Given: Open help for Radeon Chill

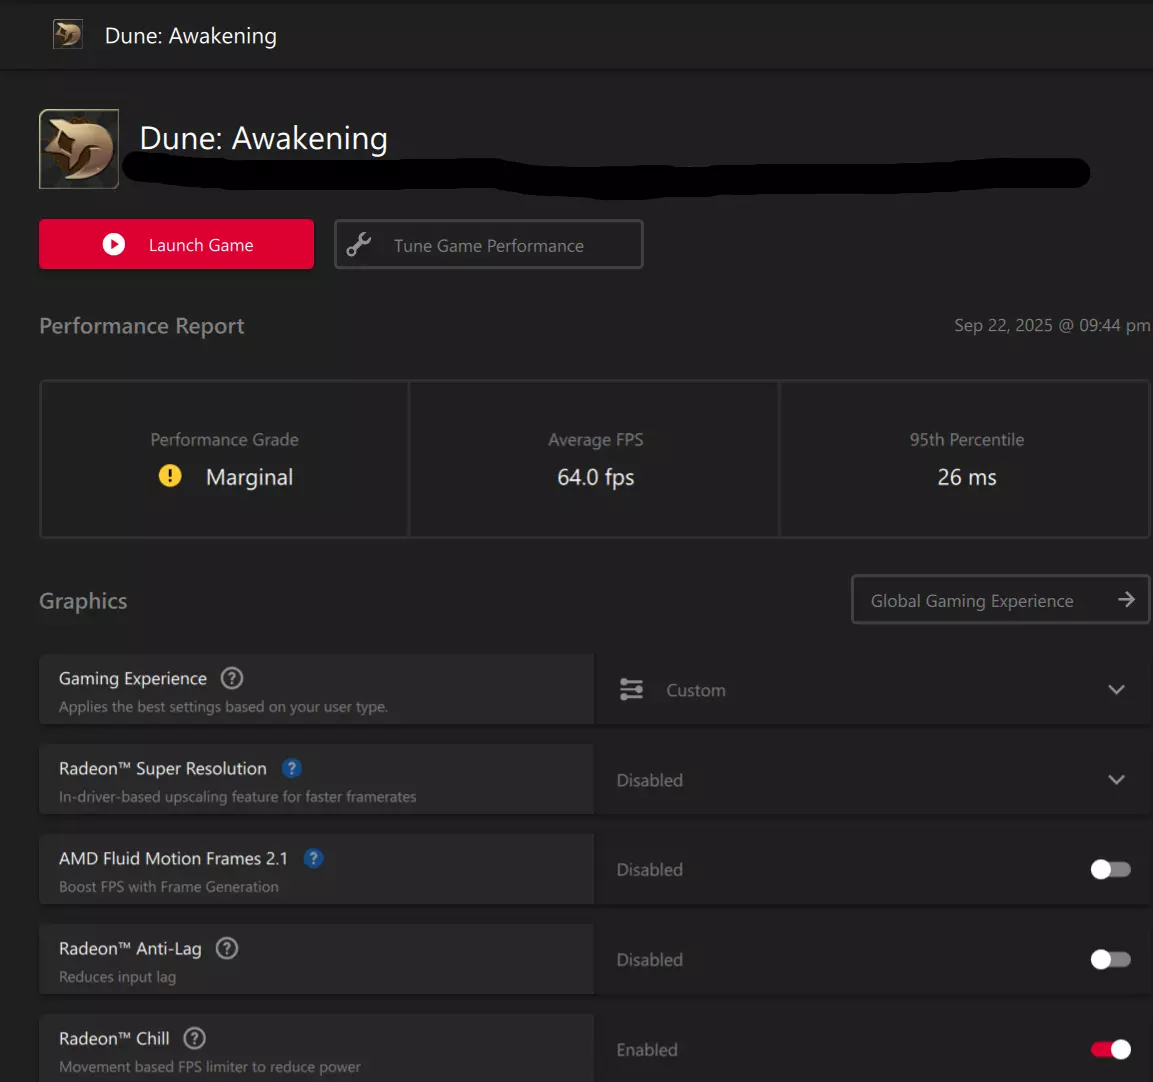Looking at the screenshot, I should [x=194, y=1039].
